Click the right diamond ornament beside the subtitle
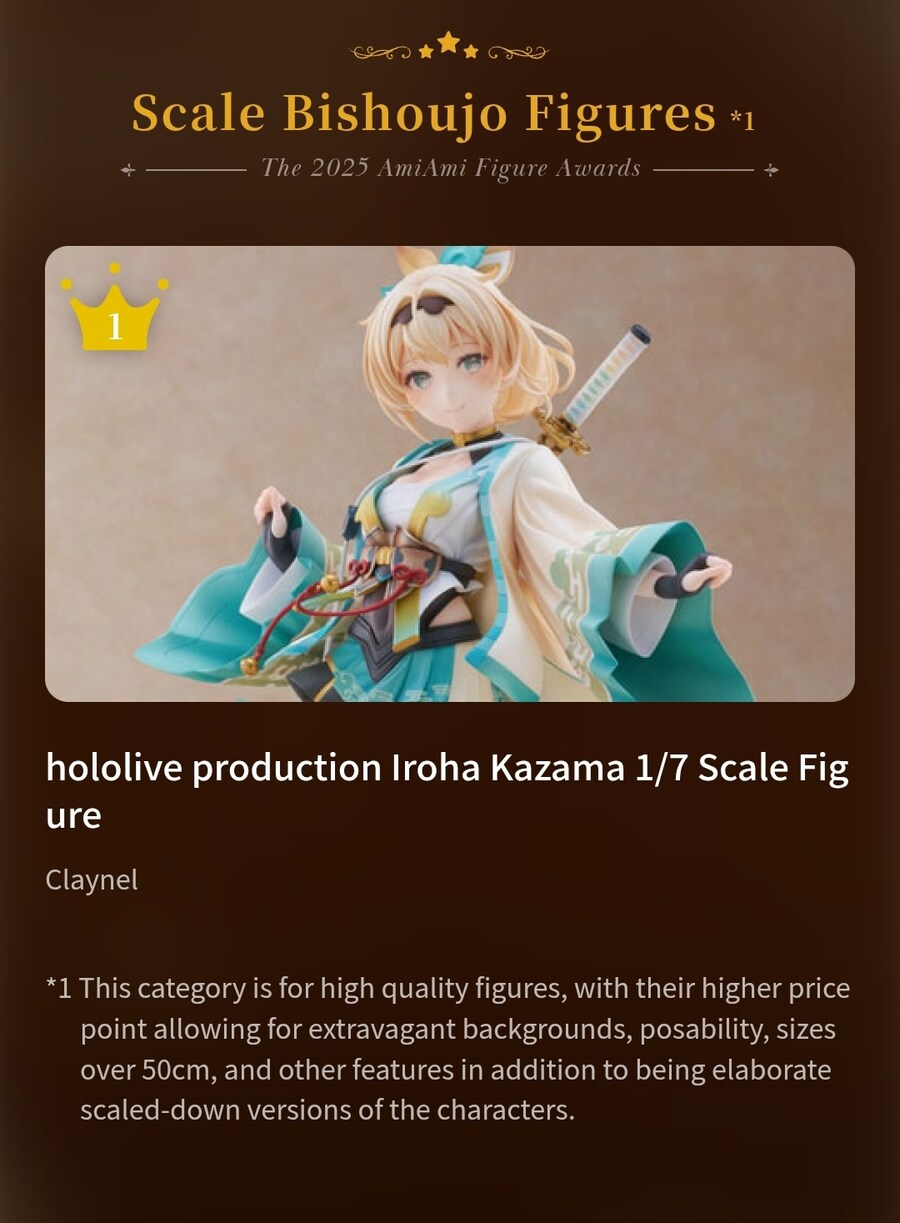 771,170
